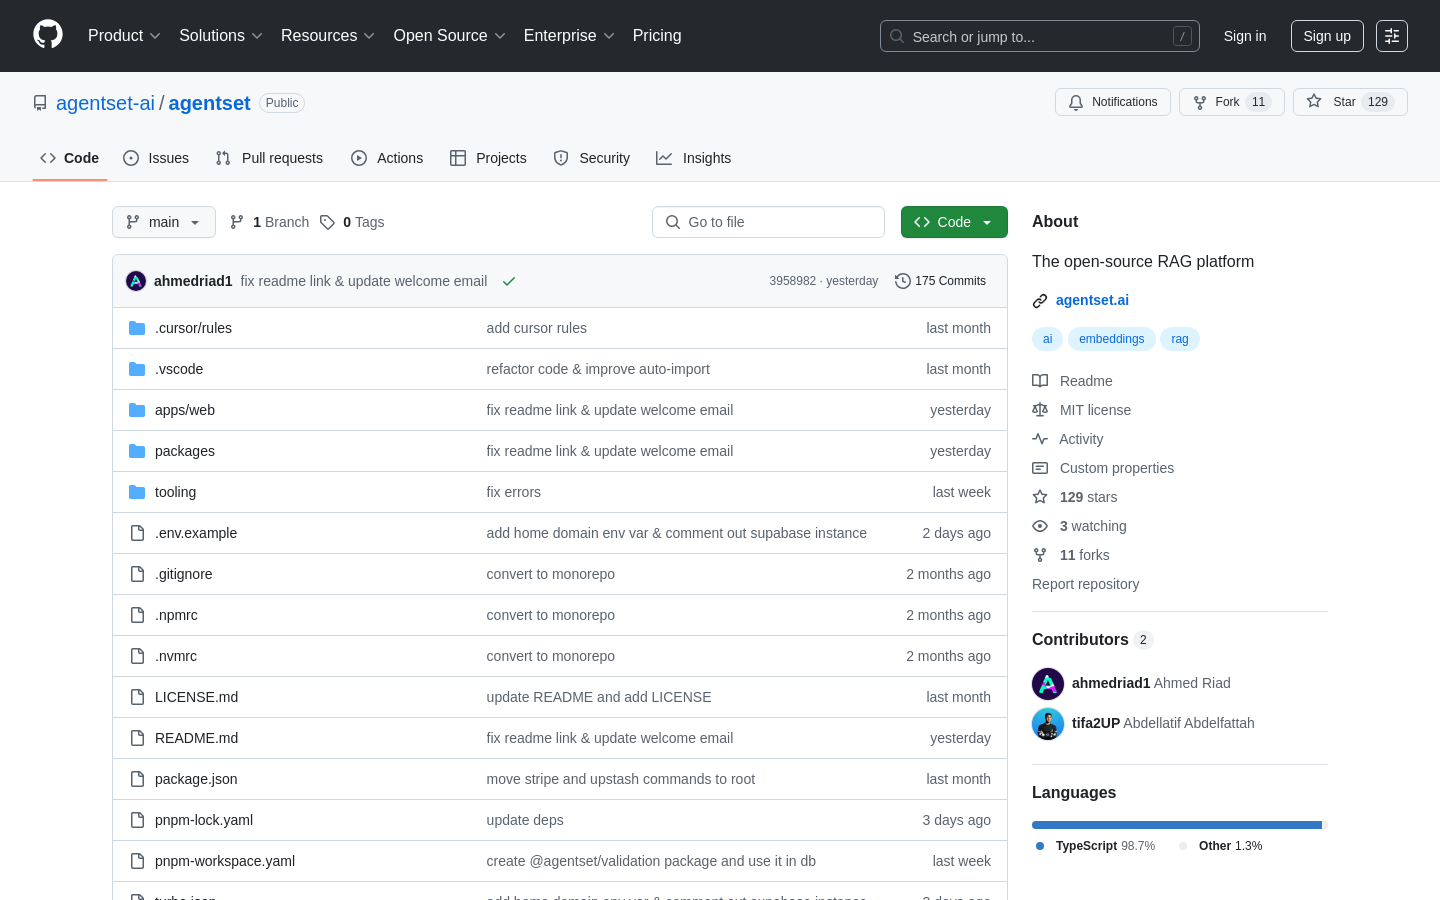
Task: Open the command palette sliders icon
Action: click(1392, 36)
